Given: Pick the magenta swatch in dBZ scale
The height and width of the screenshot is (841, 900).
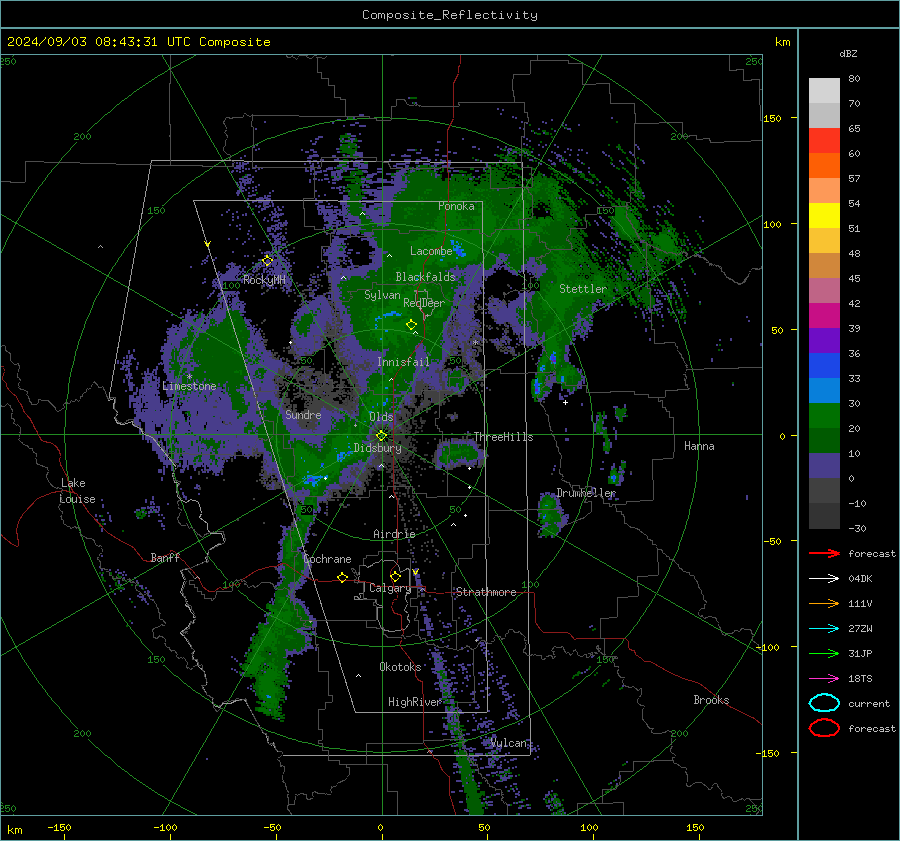Looking at the screenshot, I should coord(824,315).
